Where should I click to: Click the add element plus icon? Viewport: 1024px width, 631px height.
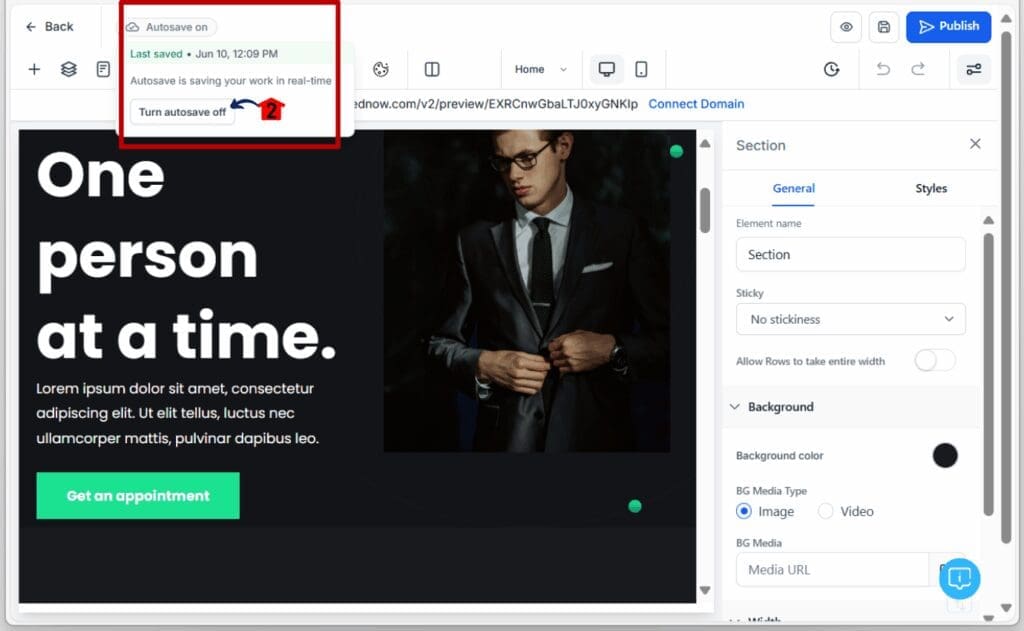point(34,69)
